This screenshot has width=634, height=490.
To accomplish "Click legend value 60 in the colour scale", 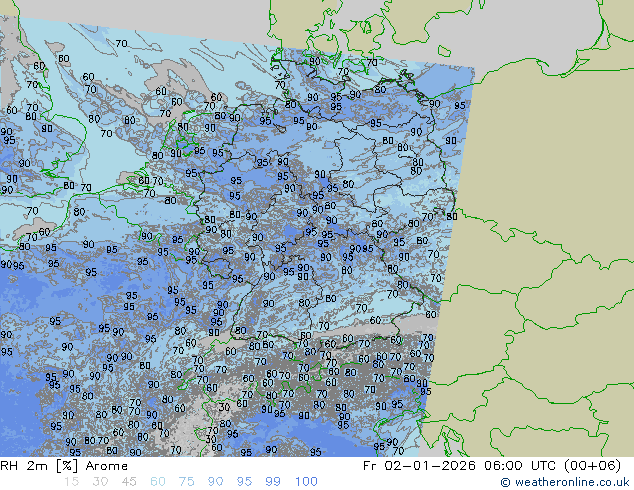I will coord(158,482).
